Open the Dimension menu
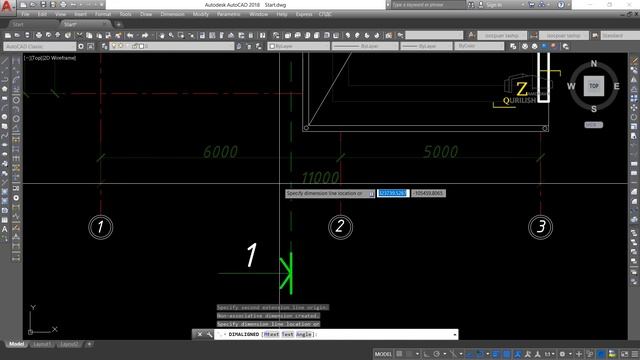 coord(172,14)
